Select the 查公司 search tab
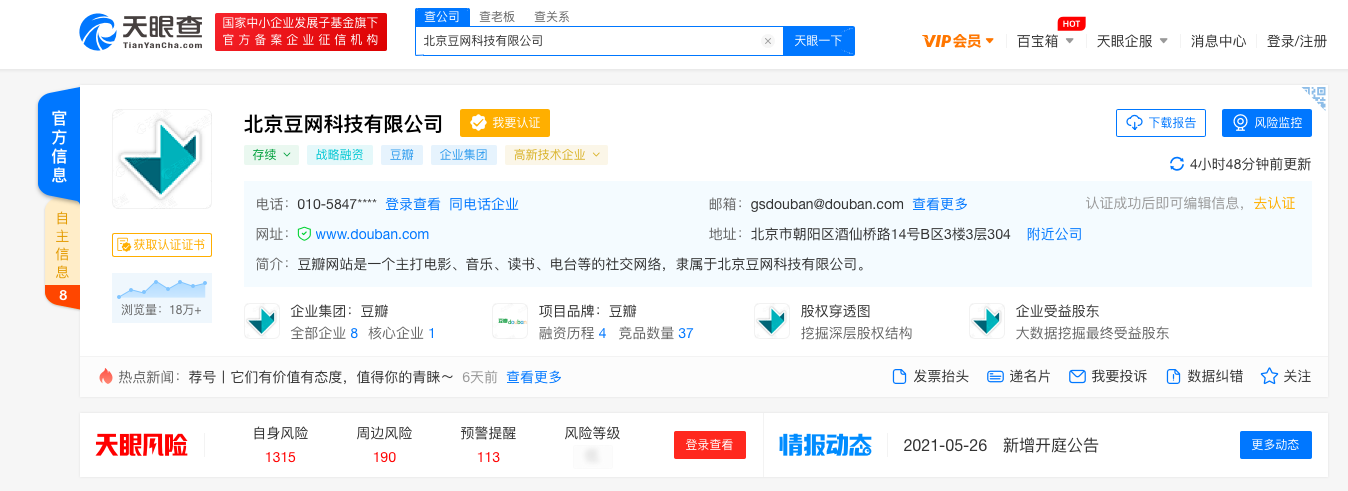The height and width of the screenshot is (491, 1348). pos(442,17)
